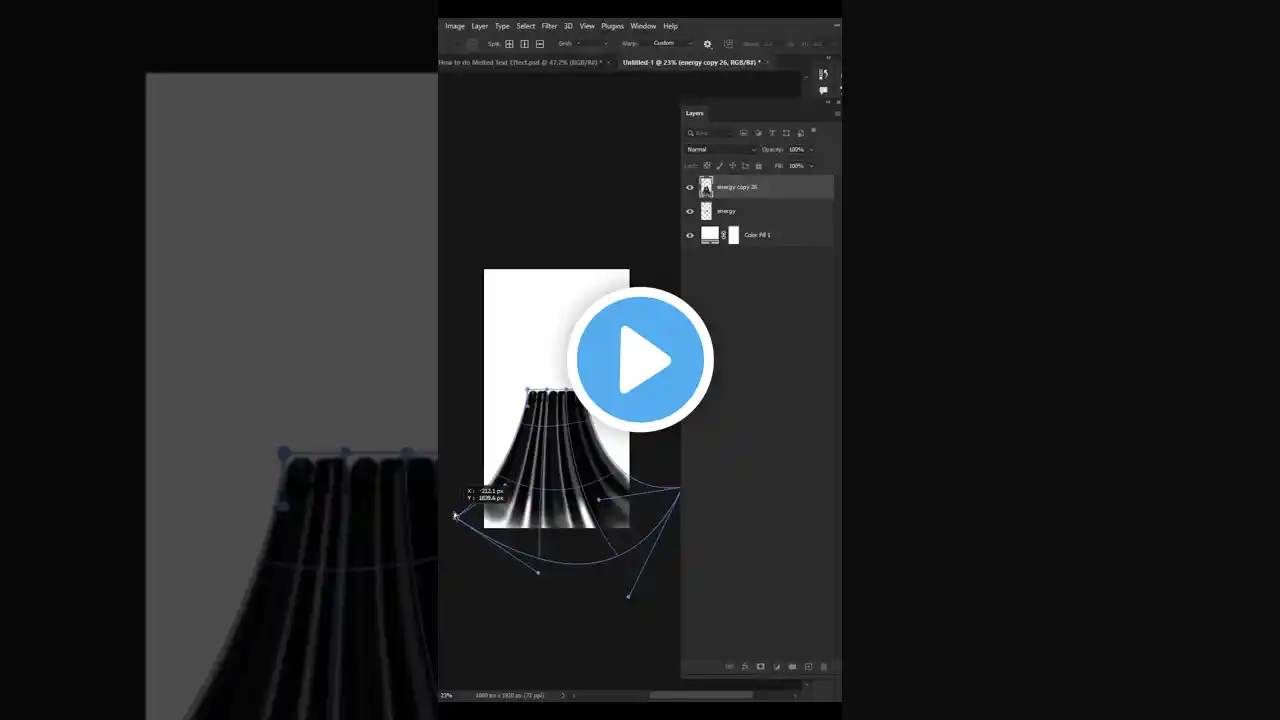Viewport: 1280px width, 720px height.
Task: Hide the Color Fill 1 layer
Action: pyautogui.click(x=690, y=235)
